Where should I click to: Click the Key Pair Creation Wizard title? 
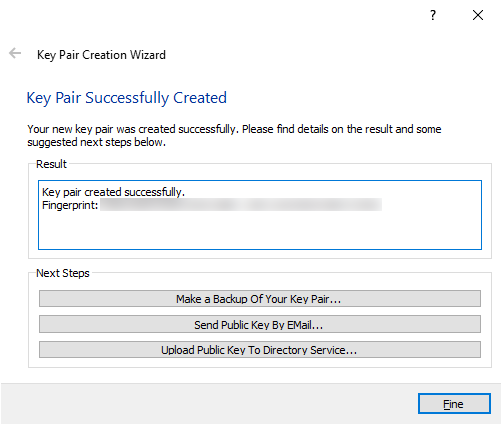(x=101, y=55)
